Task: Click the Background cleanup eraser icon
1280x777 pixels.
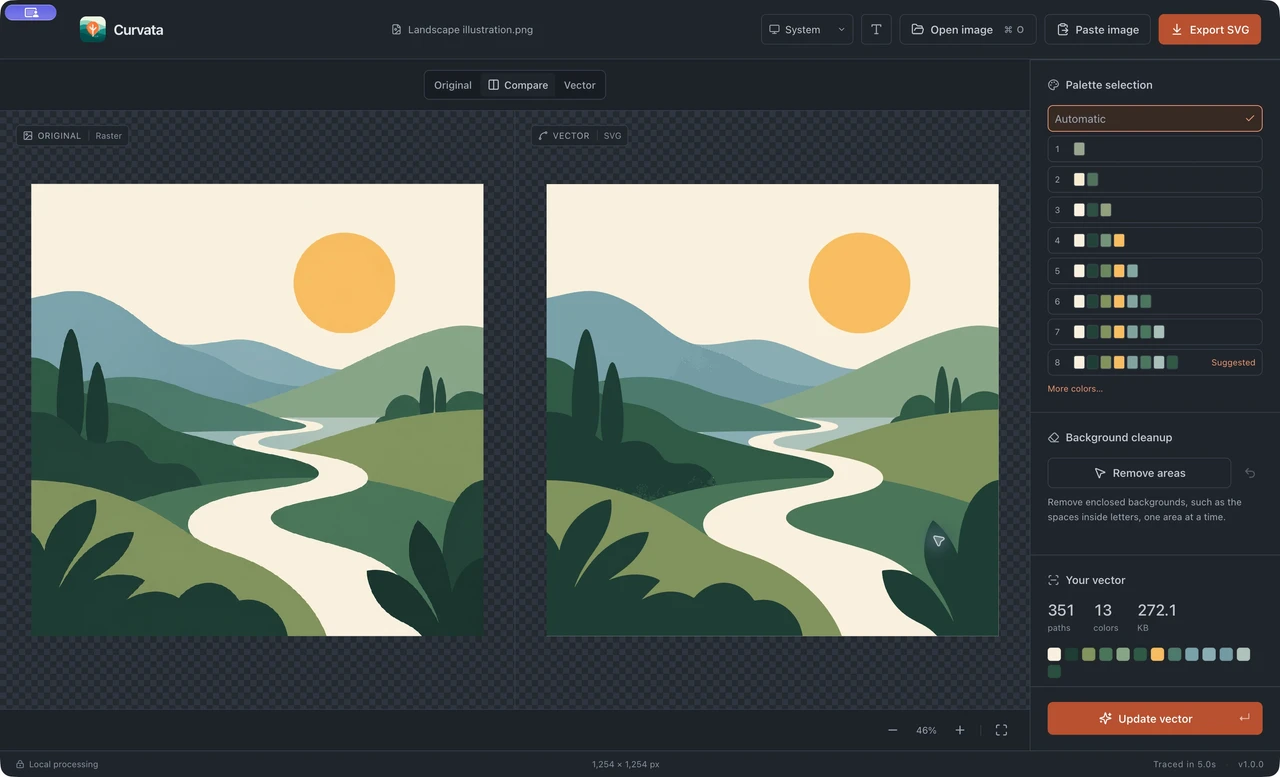Action: click(x=1053, y=437)
